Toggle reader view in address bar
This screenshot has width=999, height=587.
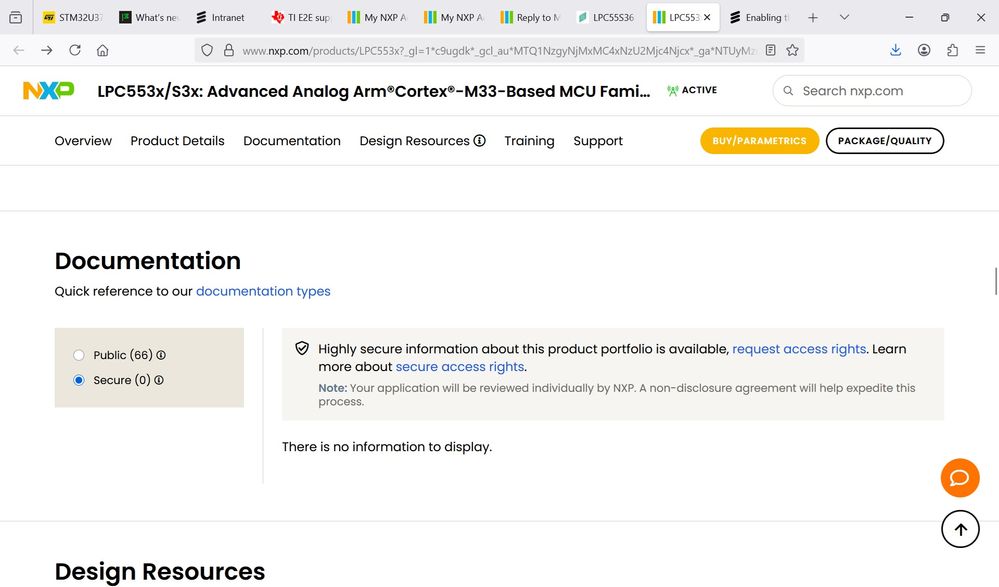(770, 50)
